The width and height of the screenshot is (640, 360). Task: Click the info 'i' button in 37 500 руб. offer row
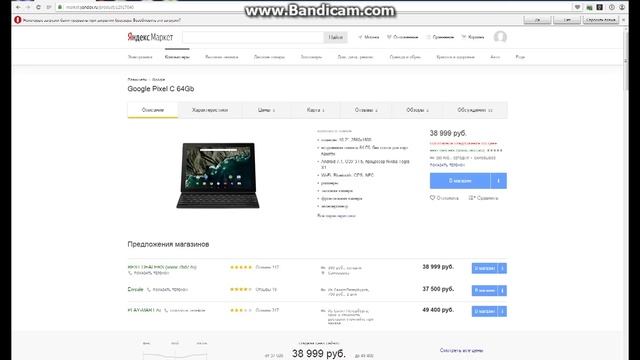pos(502,290)
